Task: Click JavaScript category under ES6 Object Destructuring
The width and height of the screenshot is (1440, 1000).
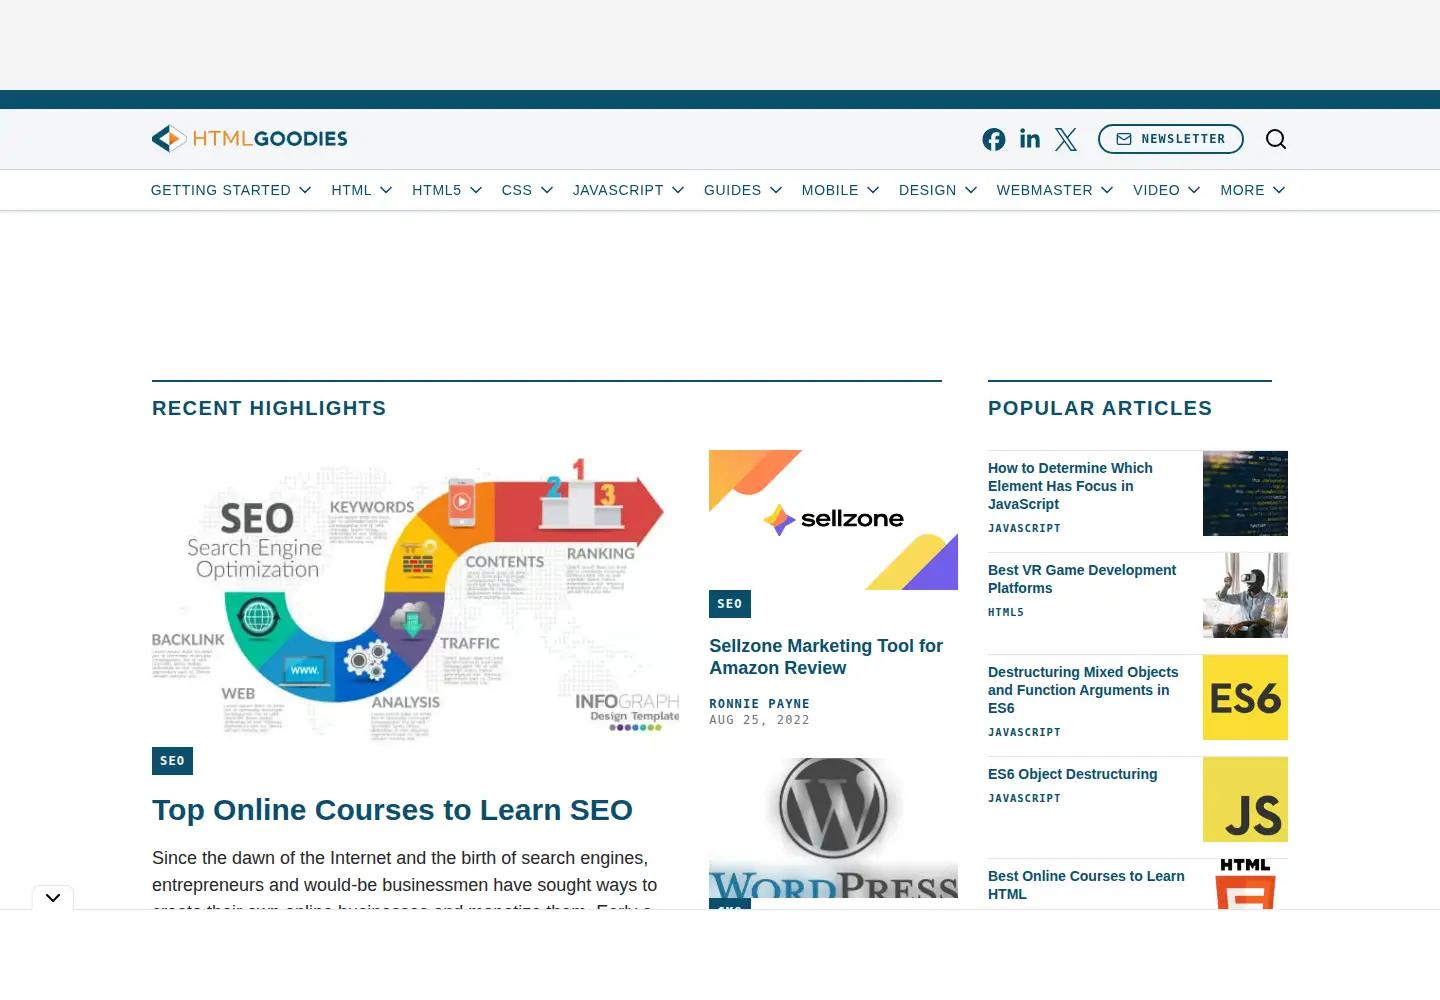Action: 1024,798
